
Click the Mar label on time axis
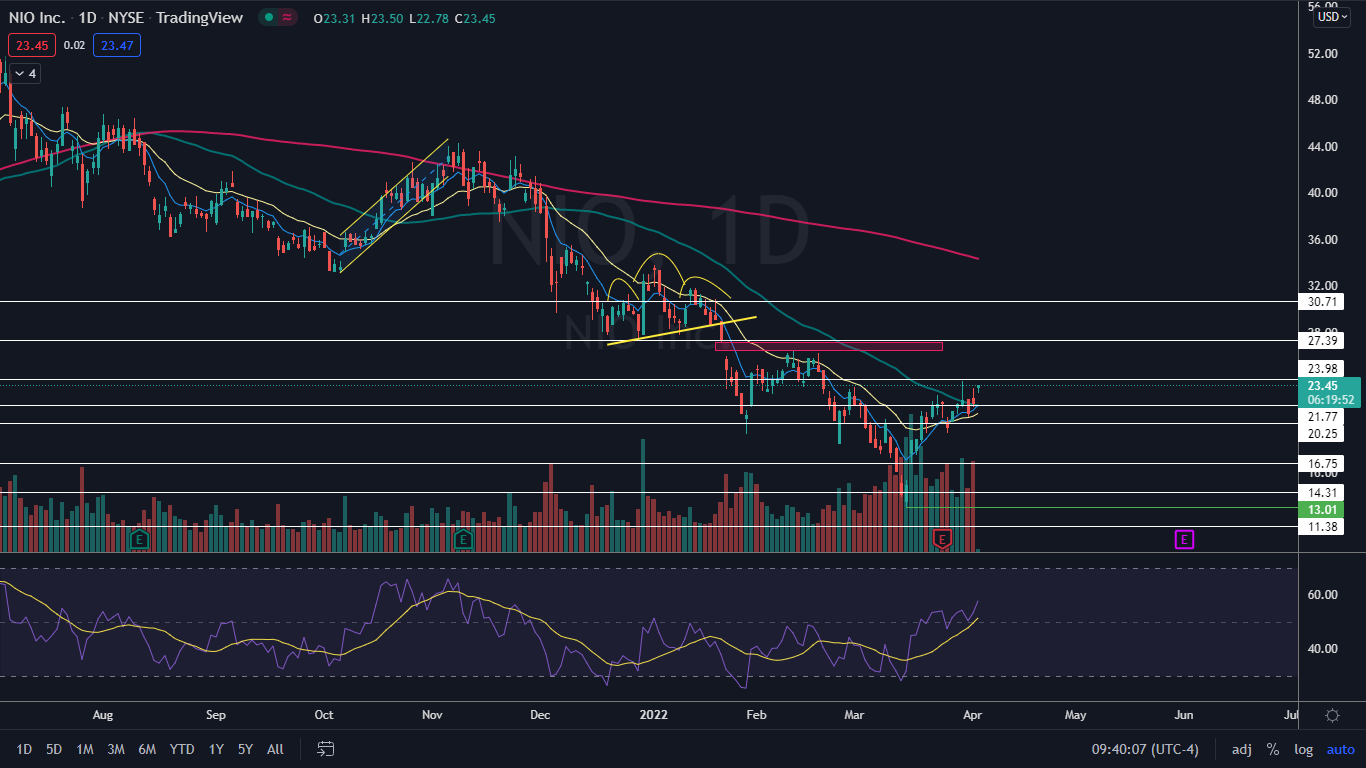pyautogui.click(x=854, y=716)
